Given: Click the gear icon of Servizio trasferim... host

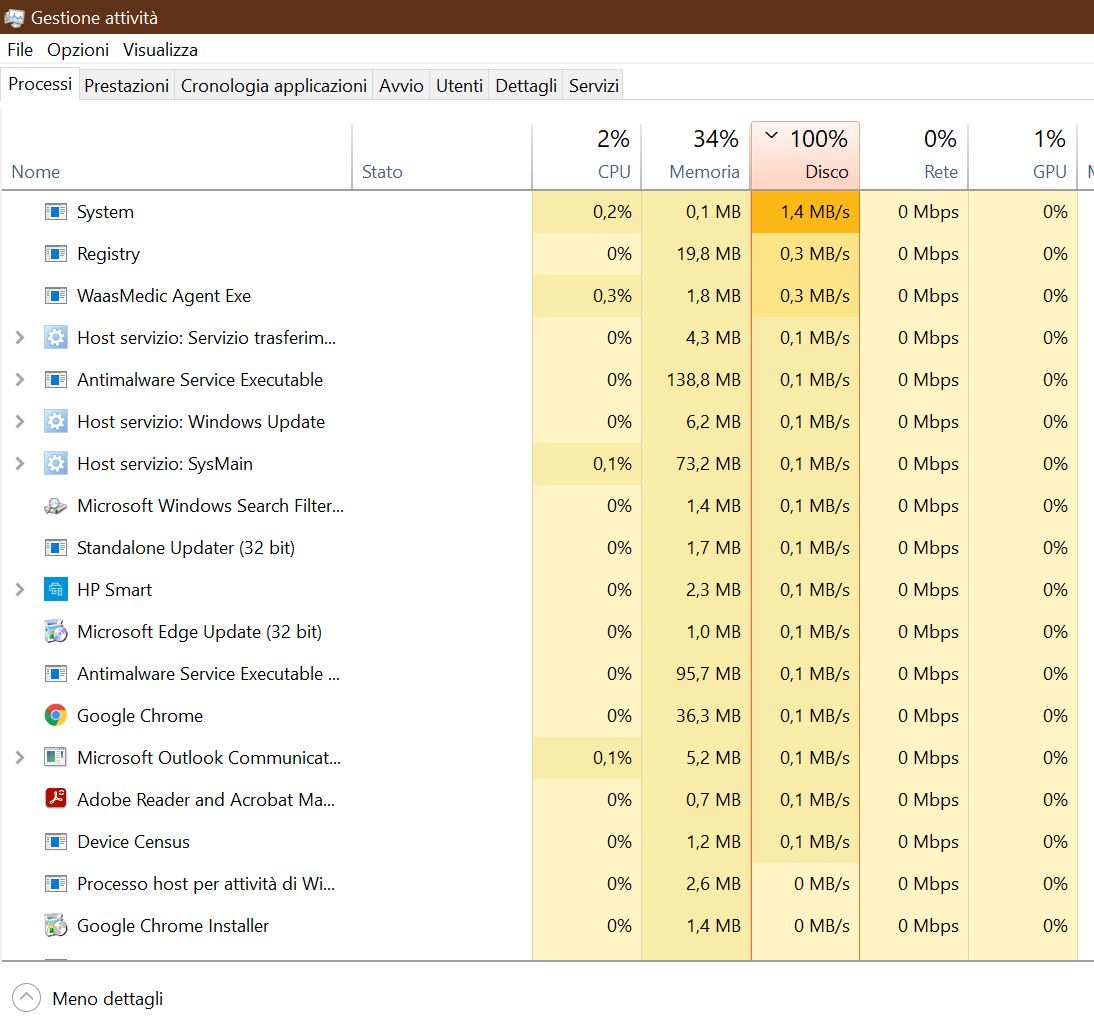Looking at the screenshot, I should 56,338.
